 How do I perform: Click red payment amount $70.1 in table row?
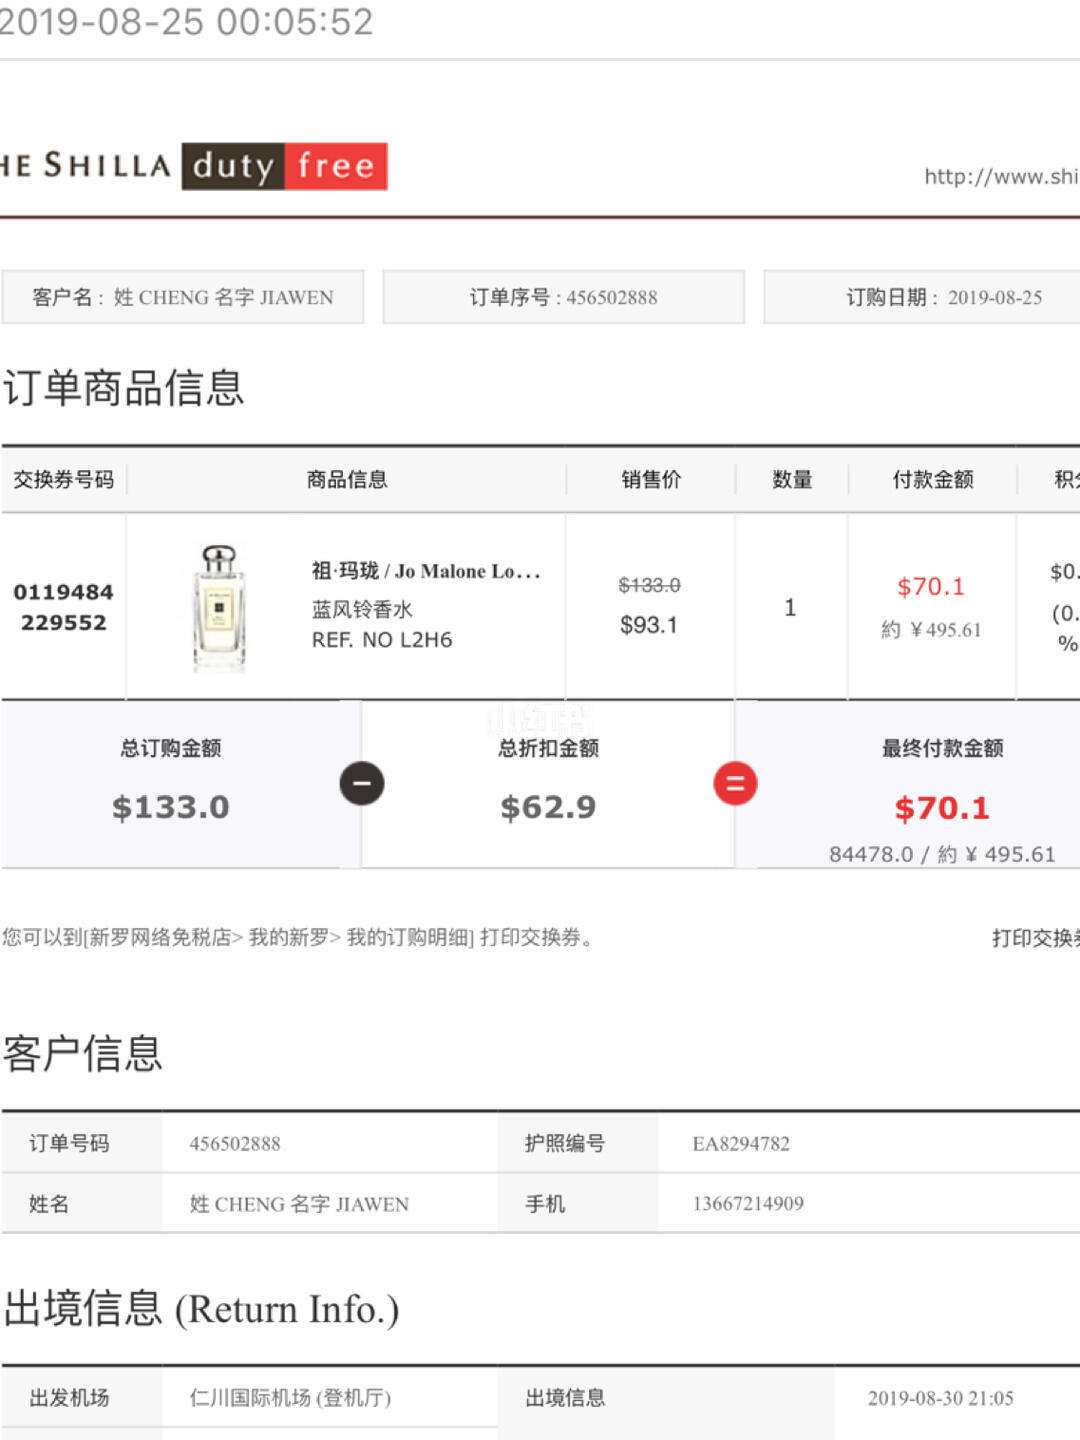[x=931, y=587]
